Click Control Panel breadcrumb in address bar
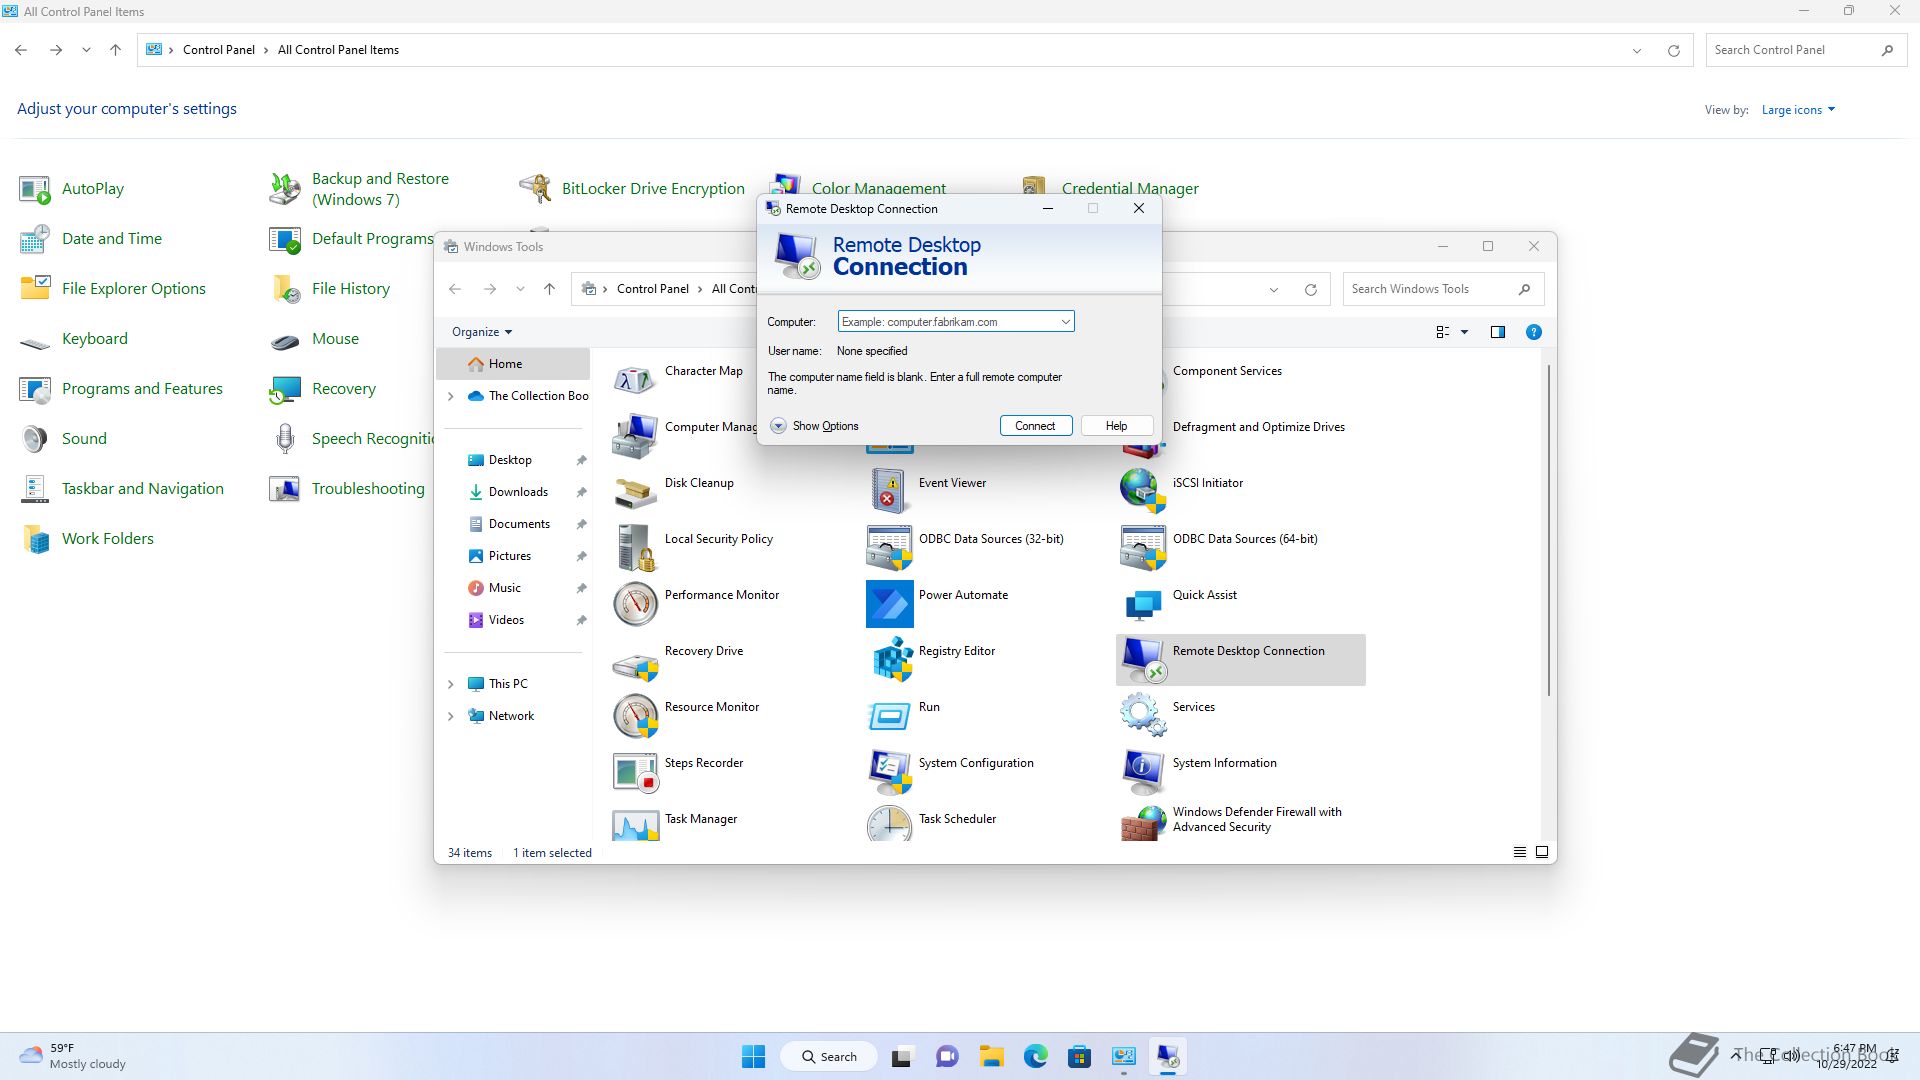Viewport: 1920px width, 1080px height. (x=218, y=50)
